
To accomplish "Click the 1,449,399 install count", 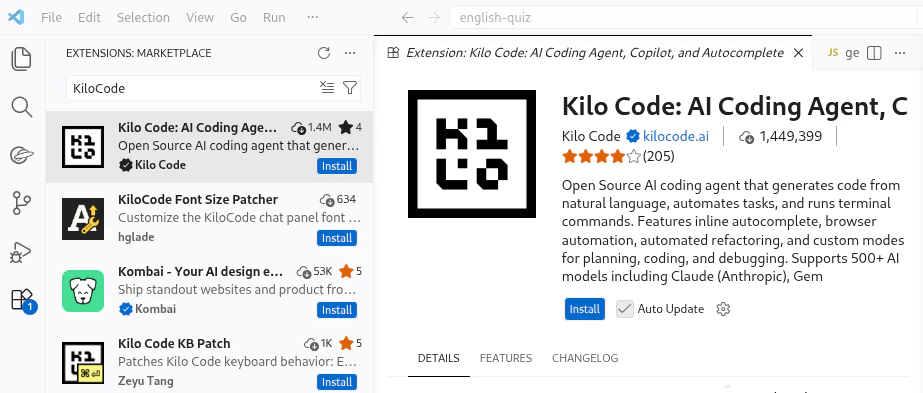I will coord(781,137).
